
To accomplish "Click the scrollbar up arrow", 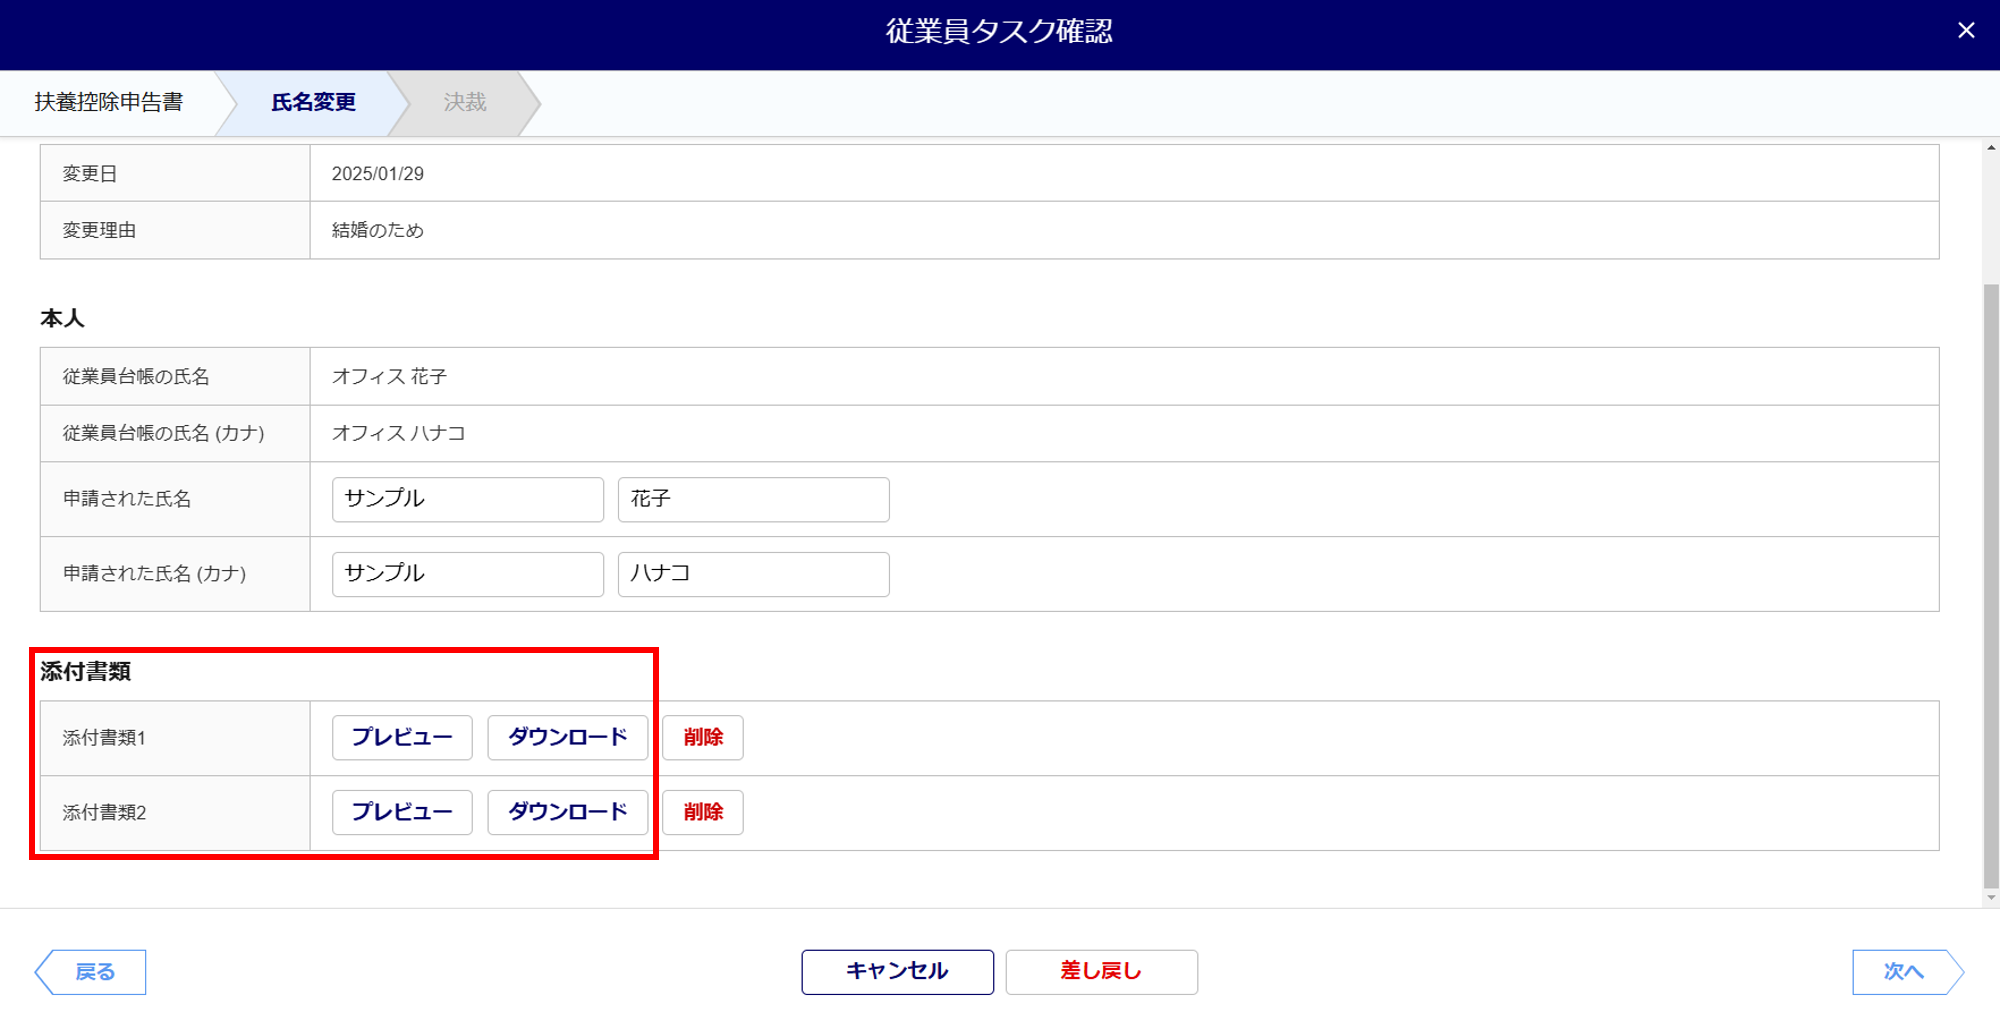I will (x=1991, y=148).
